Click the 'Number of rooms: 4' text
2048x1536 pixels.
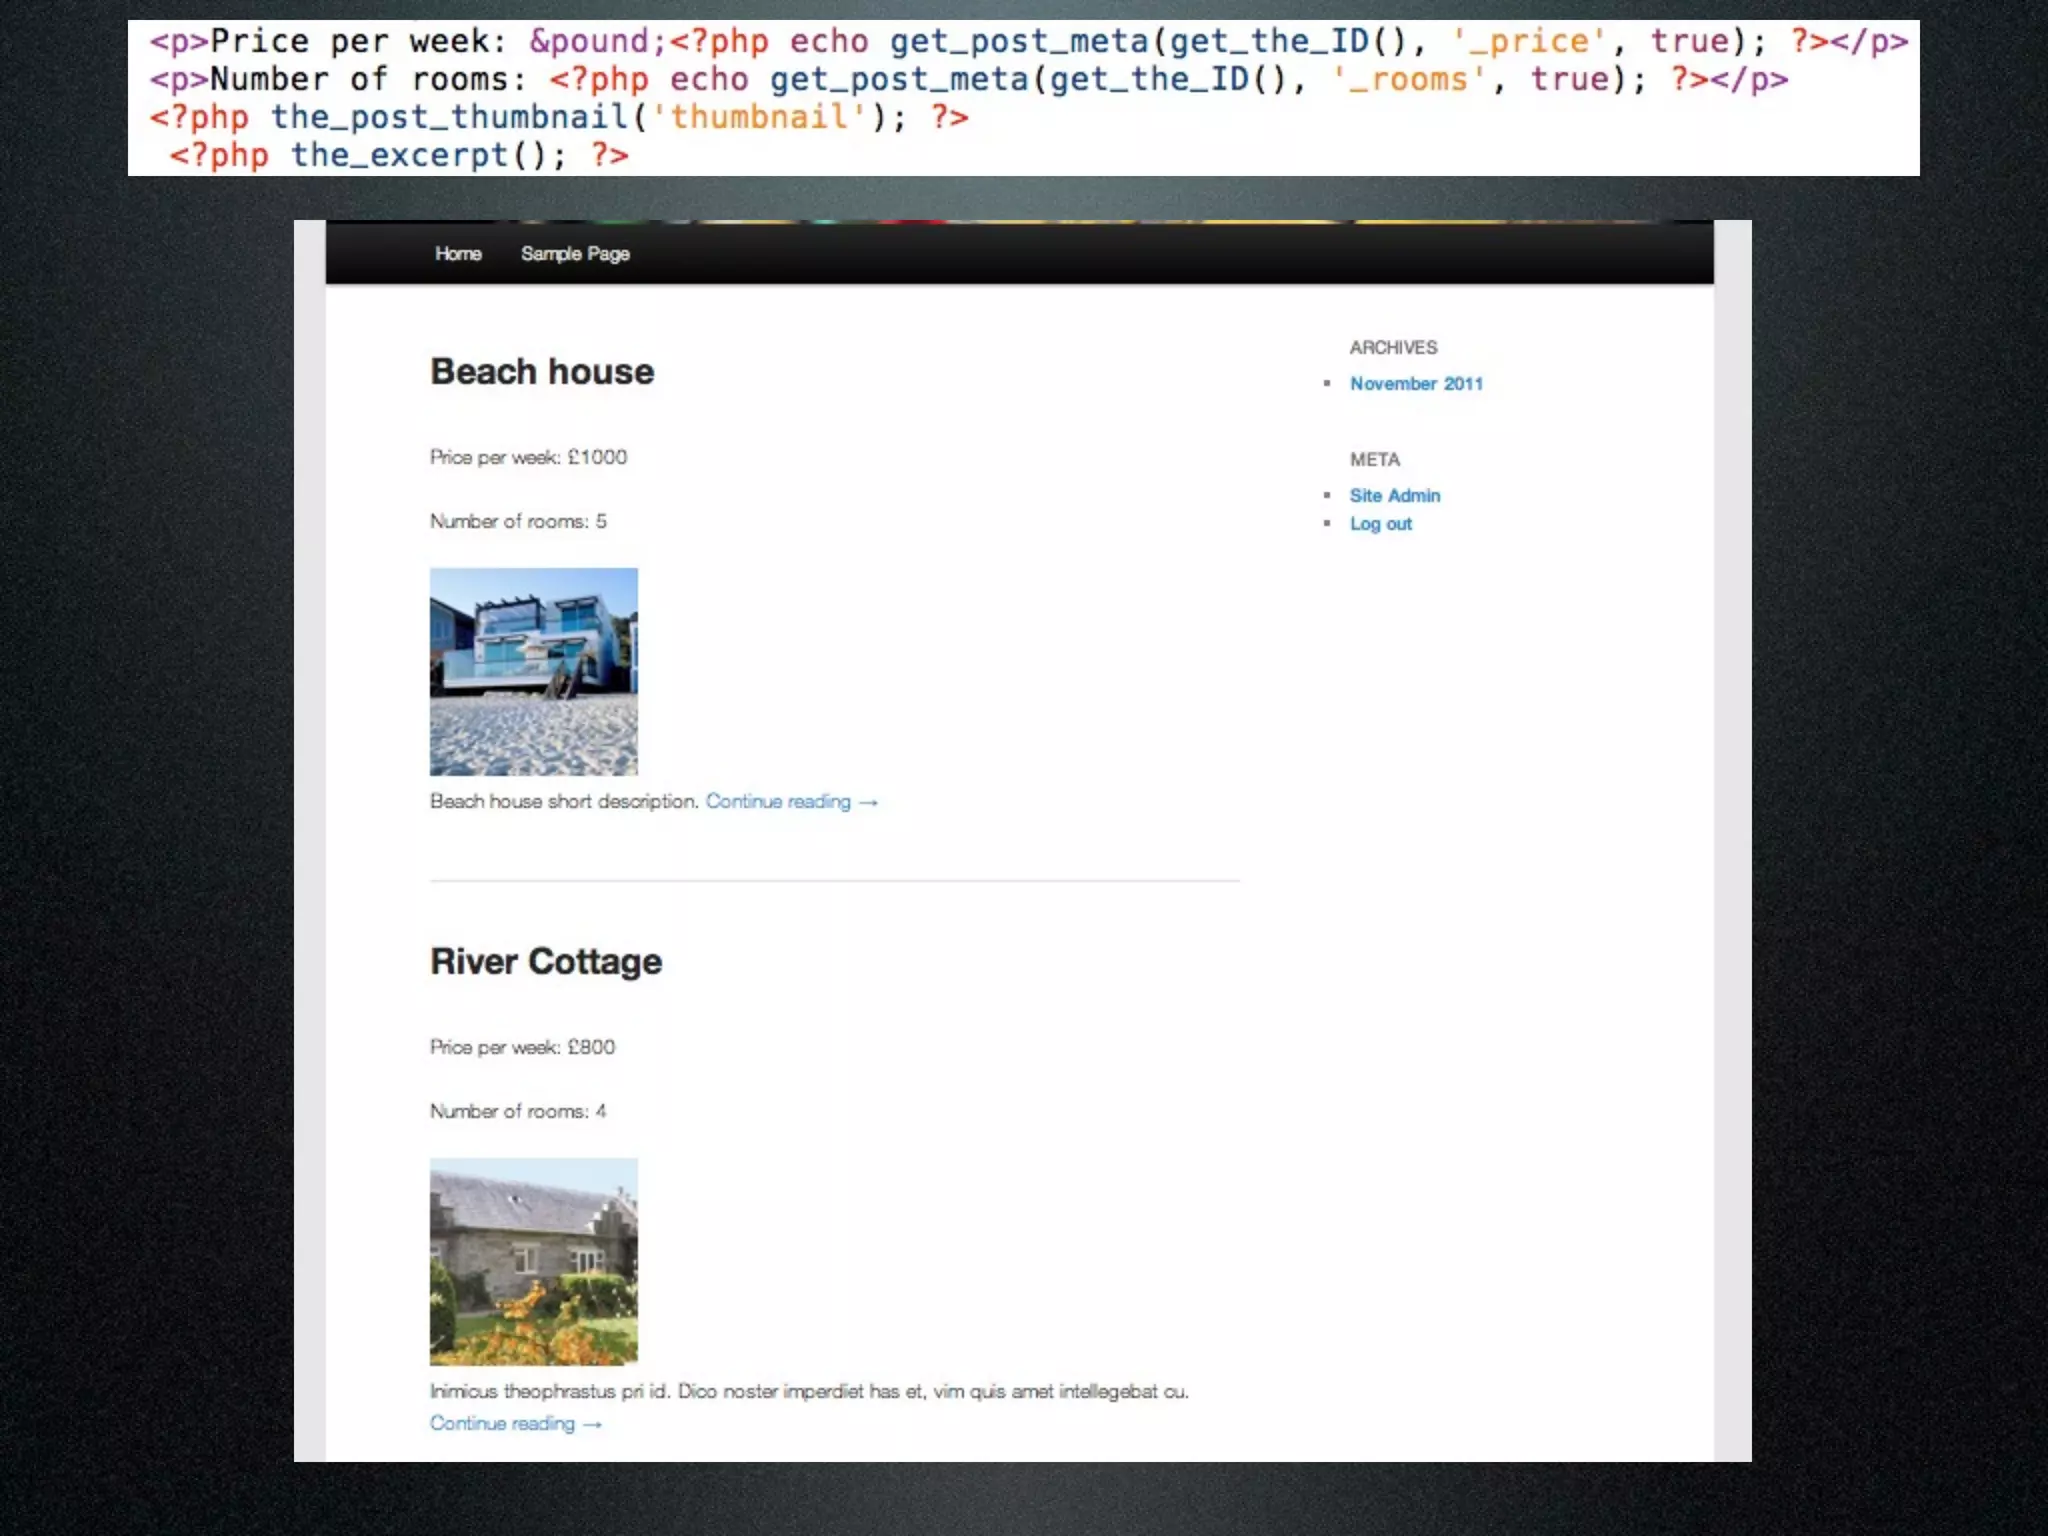[x=518, y=1112]
